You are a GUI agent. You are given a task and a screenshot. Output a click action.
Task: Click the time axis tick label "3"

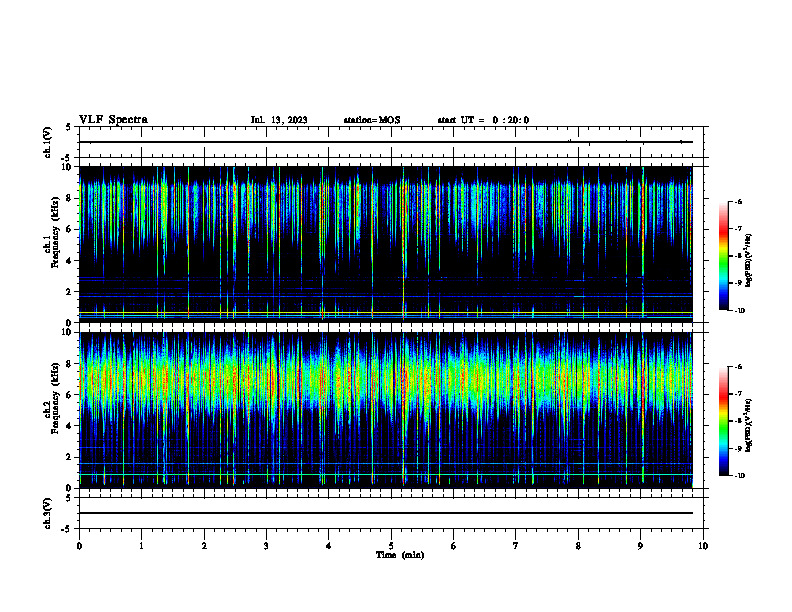coord(266,546)
